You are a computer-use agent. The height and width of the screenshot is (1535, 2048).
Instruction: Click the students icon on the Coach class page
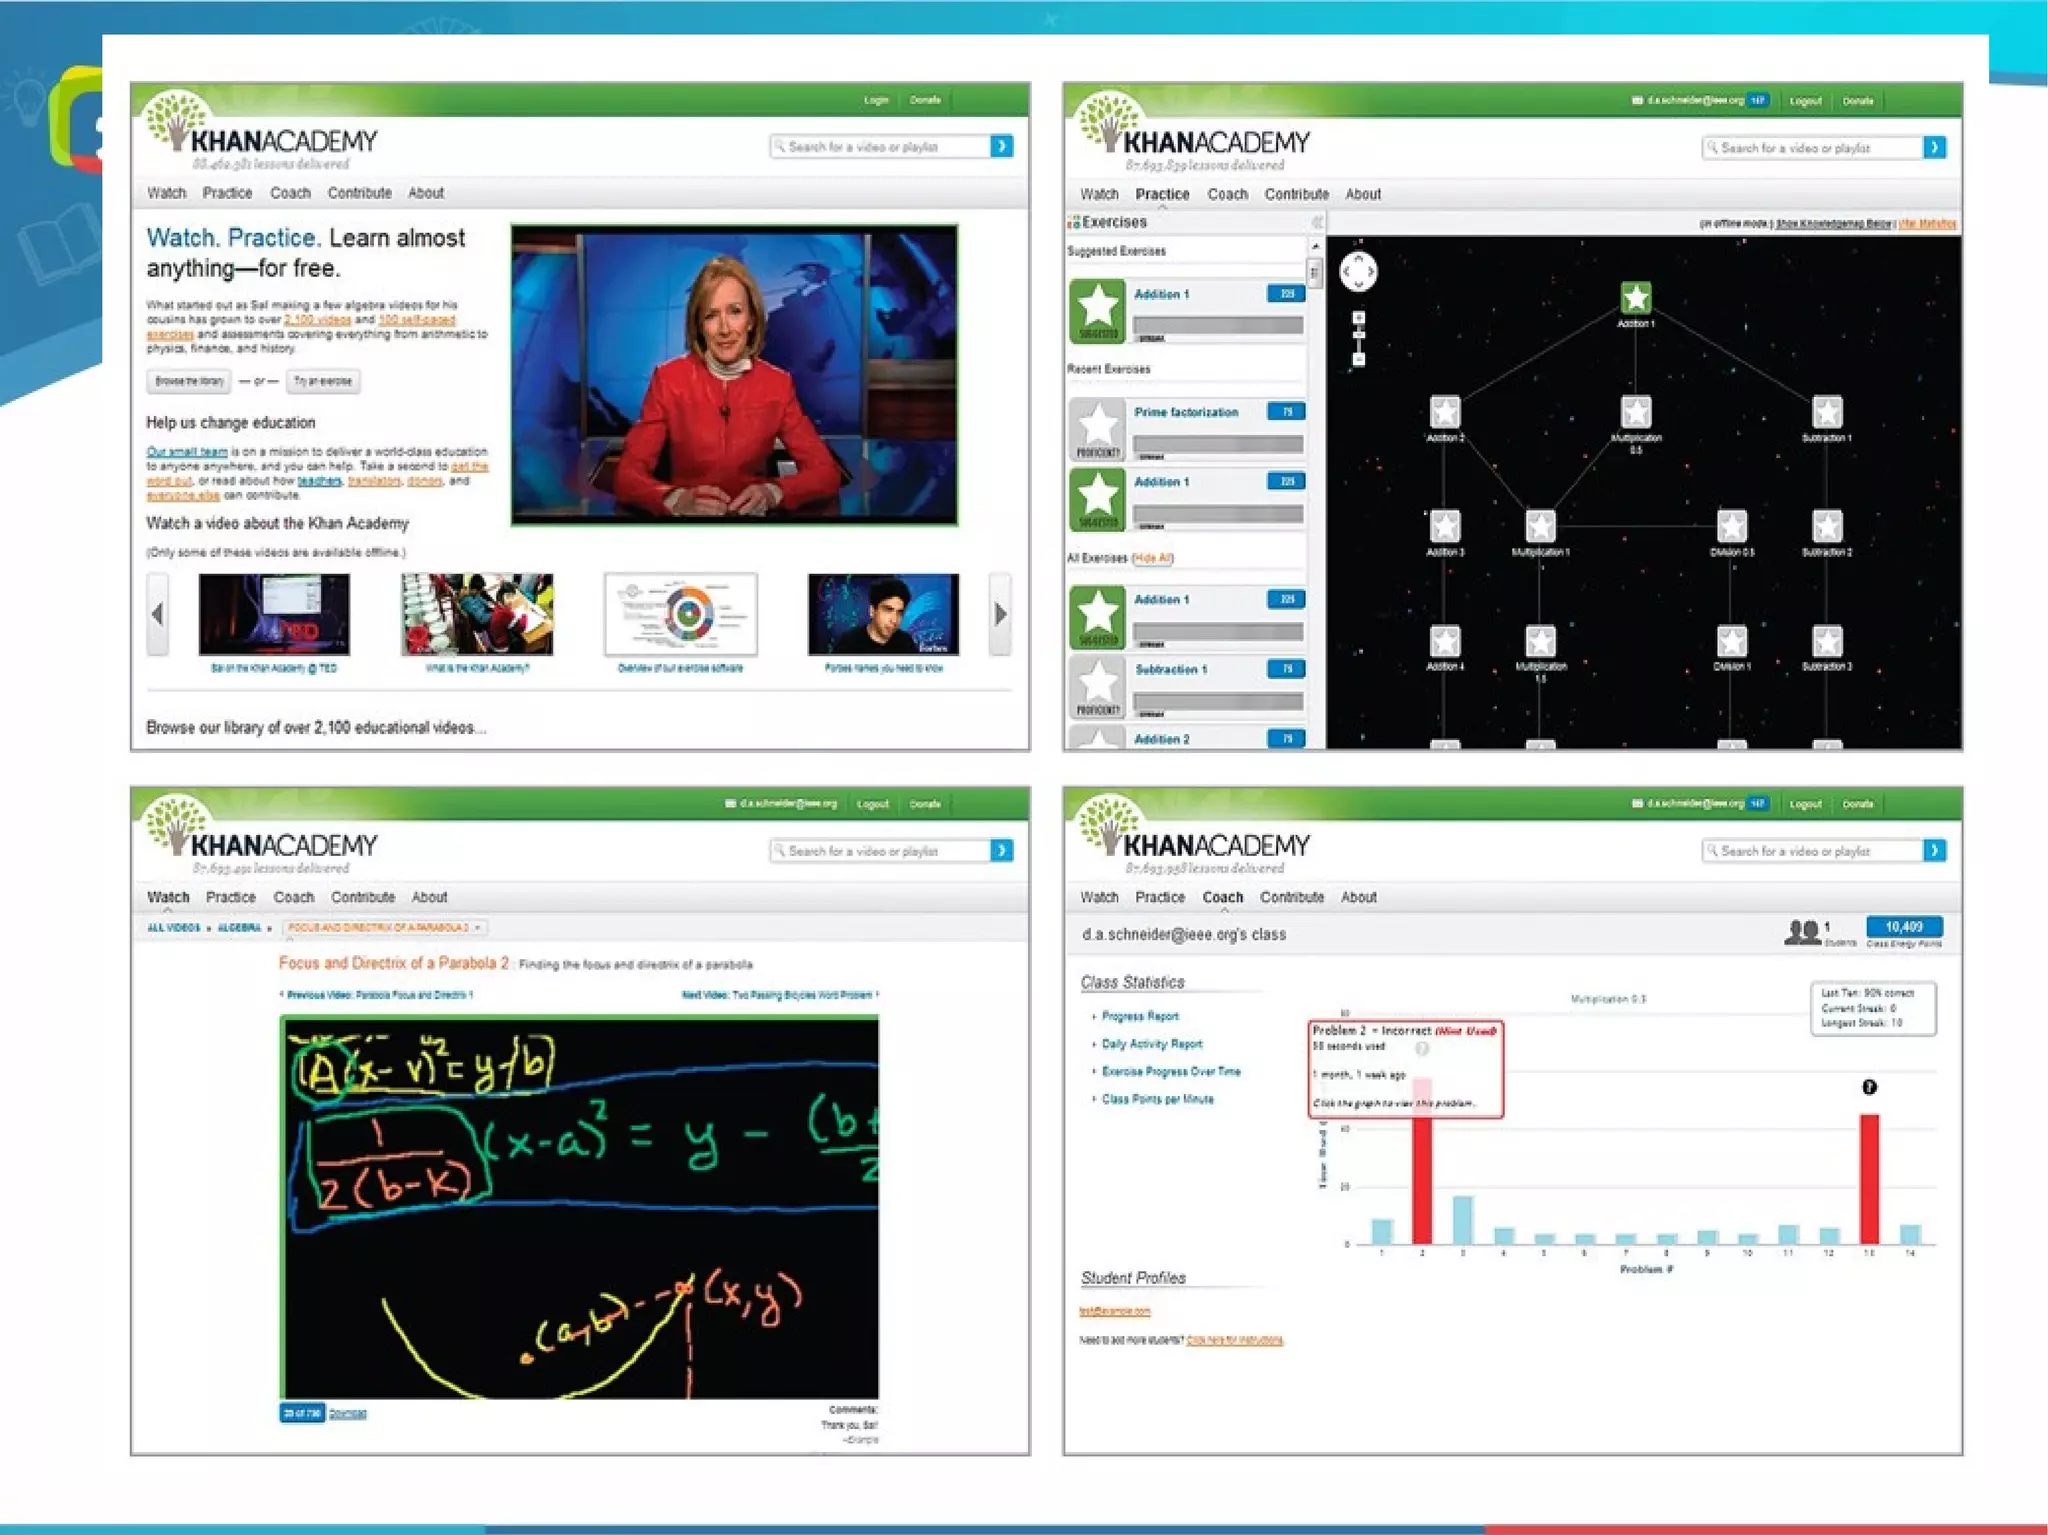(x=1801, y=932)
